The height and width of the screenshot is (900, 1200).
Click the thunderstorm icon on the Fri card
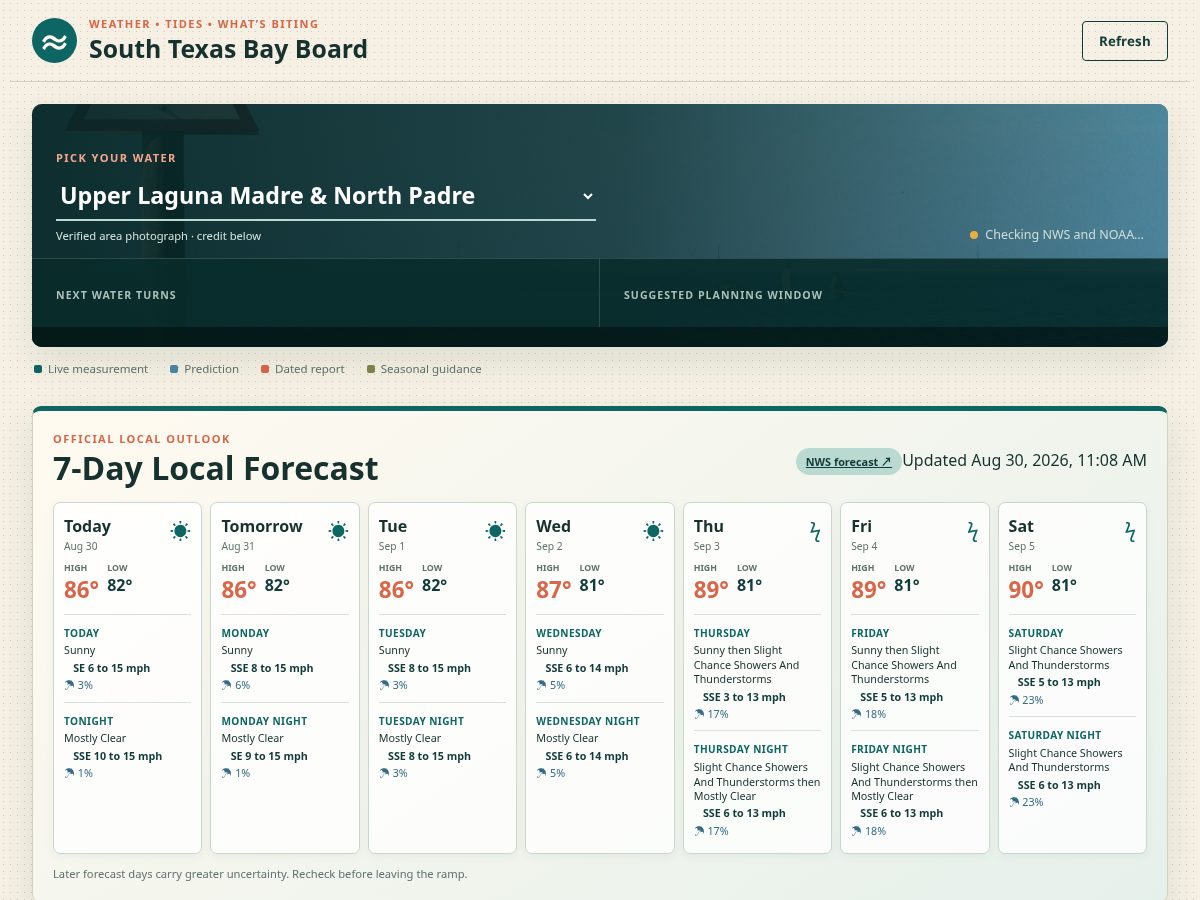tap(972, 531)
